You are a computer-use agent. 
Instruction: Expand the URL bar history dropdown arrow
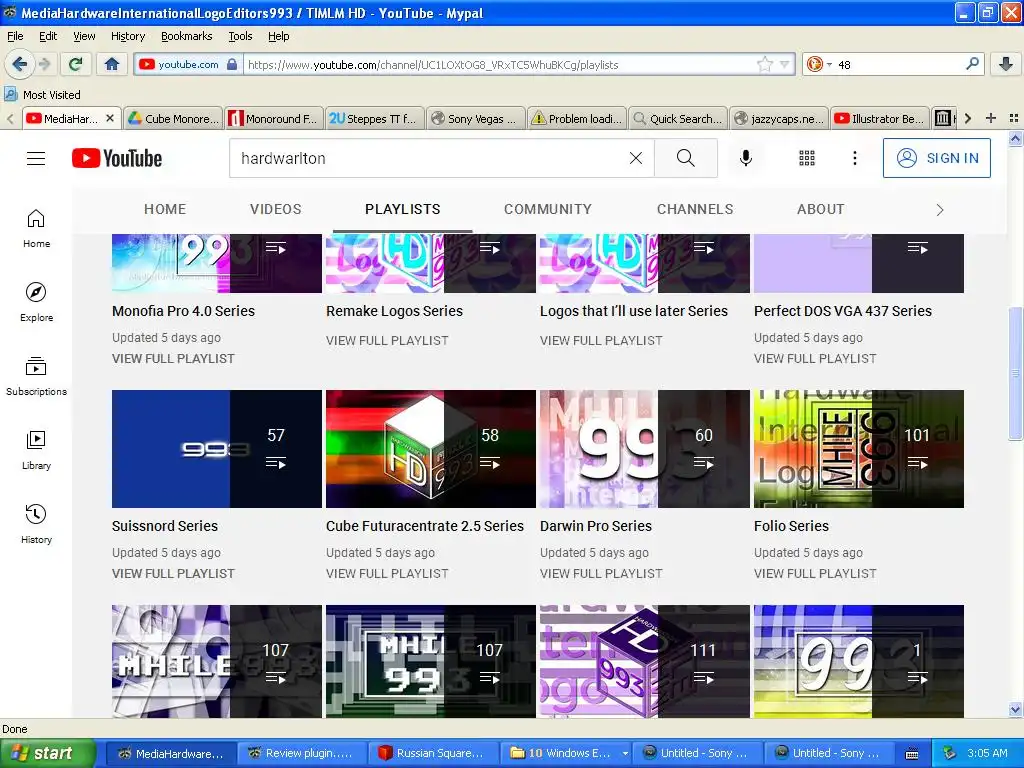(x=784, y=64)
